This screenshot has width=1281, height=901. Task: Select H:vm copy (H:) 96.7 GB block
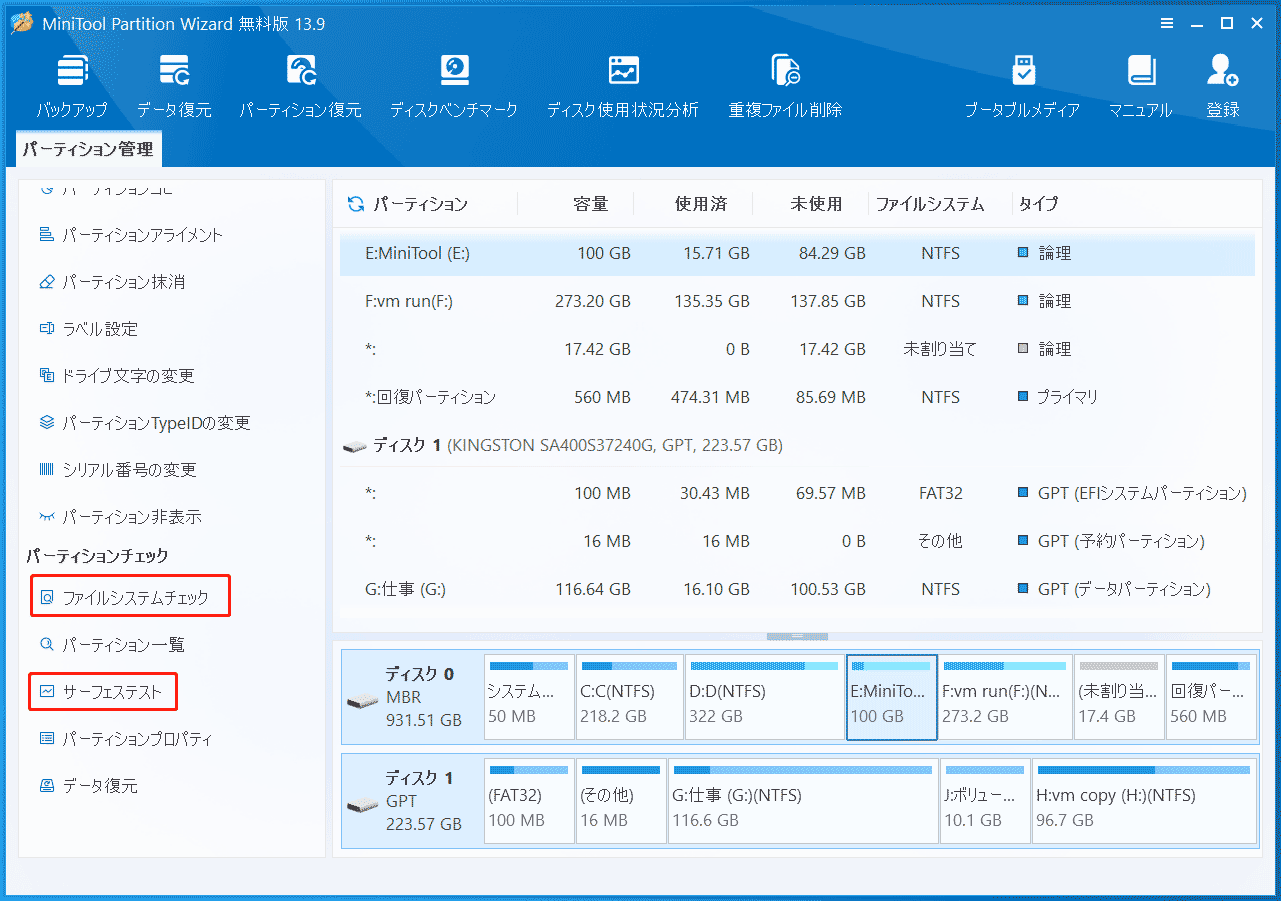(1145, 800)
